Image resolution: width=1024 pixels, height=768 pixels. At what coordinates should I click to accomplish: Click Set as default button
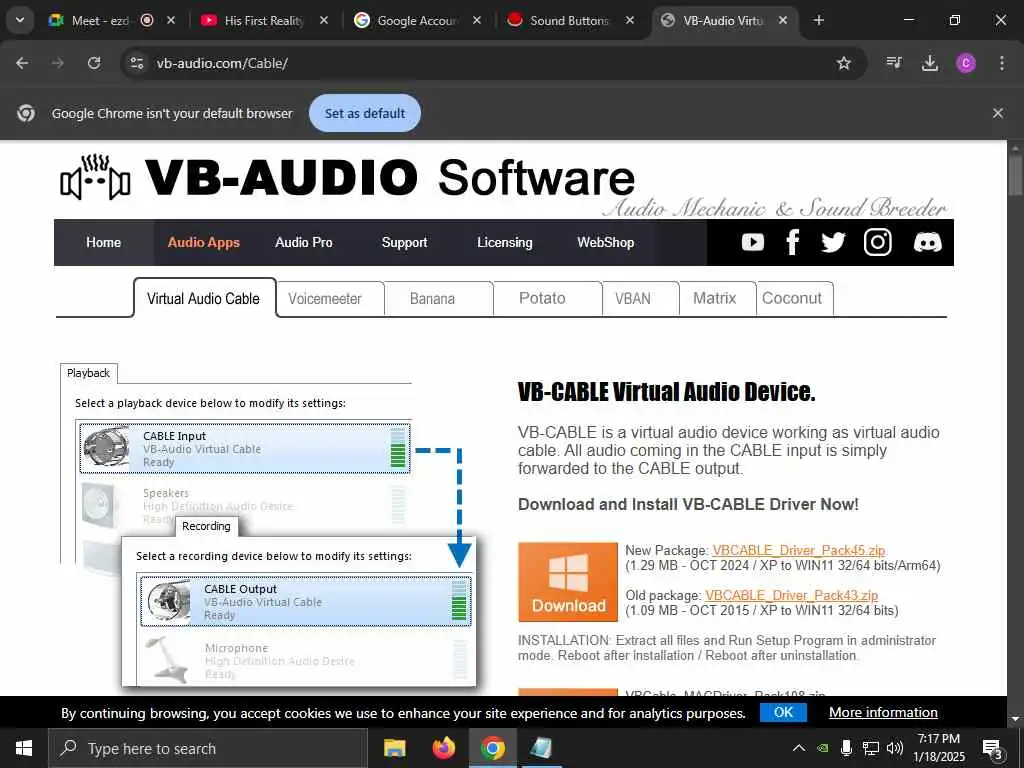364,113
